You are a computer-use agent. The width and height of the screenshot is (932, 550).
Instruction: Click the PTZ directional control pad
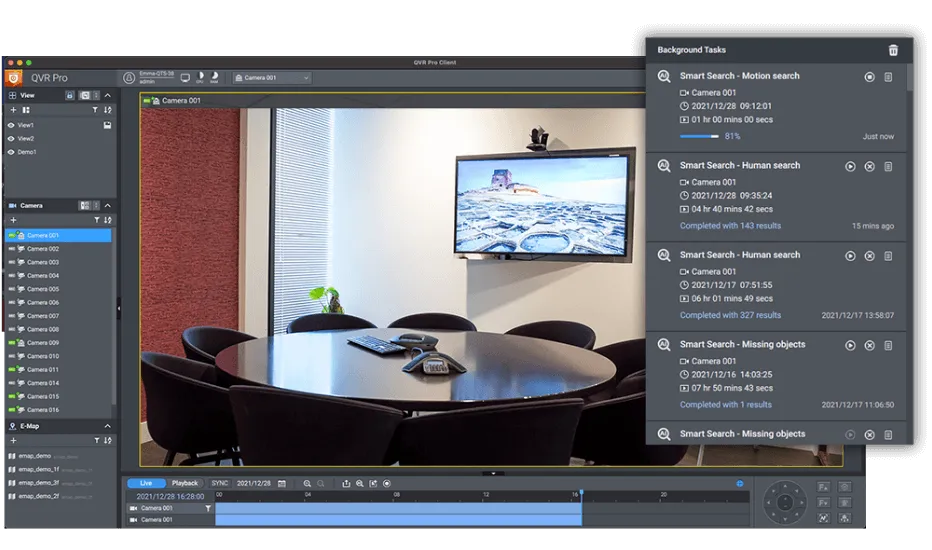coord(785,501)
